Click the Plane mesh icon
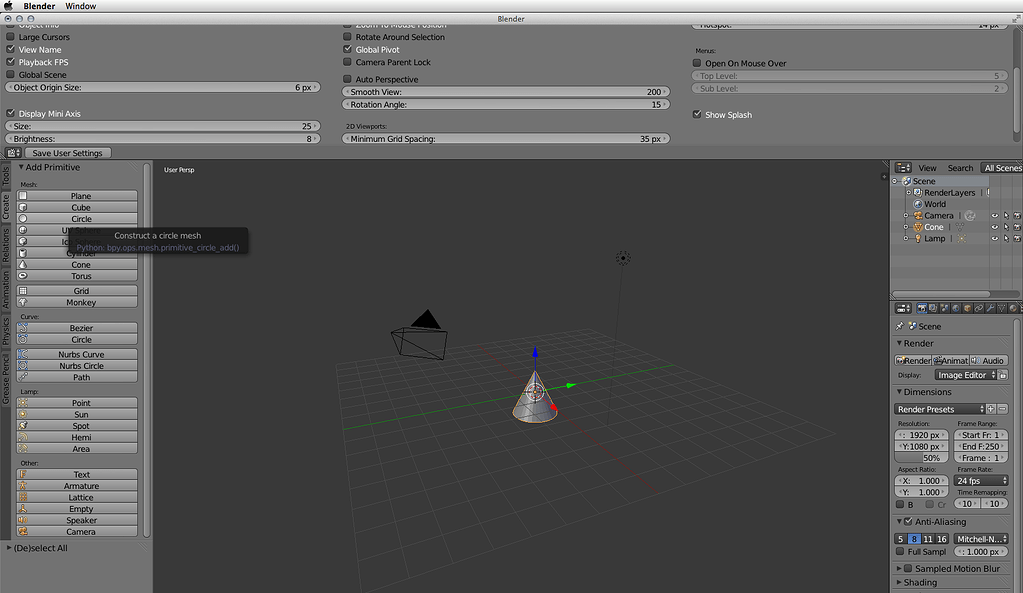The image size is (1023, 593). [23, 196]
